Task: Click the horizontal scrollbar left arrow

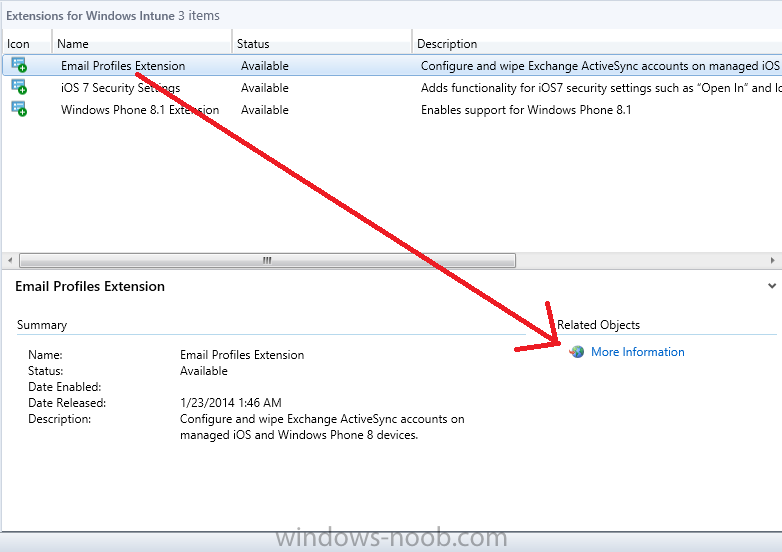Action: click(10, 260)
